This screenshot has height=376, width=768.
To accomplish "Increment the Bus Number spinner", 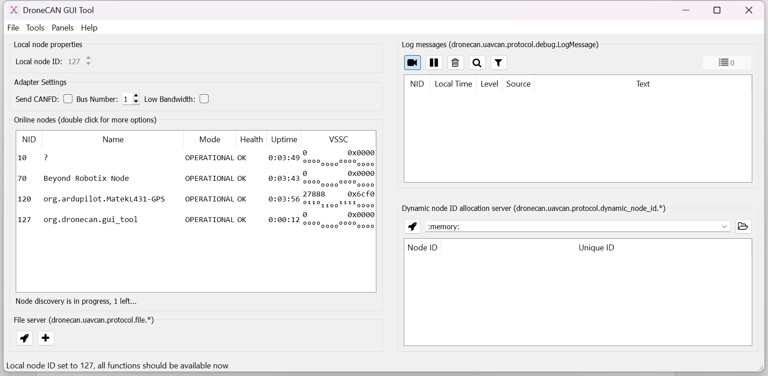I will point(136,96).
